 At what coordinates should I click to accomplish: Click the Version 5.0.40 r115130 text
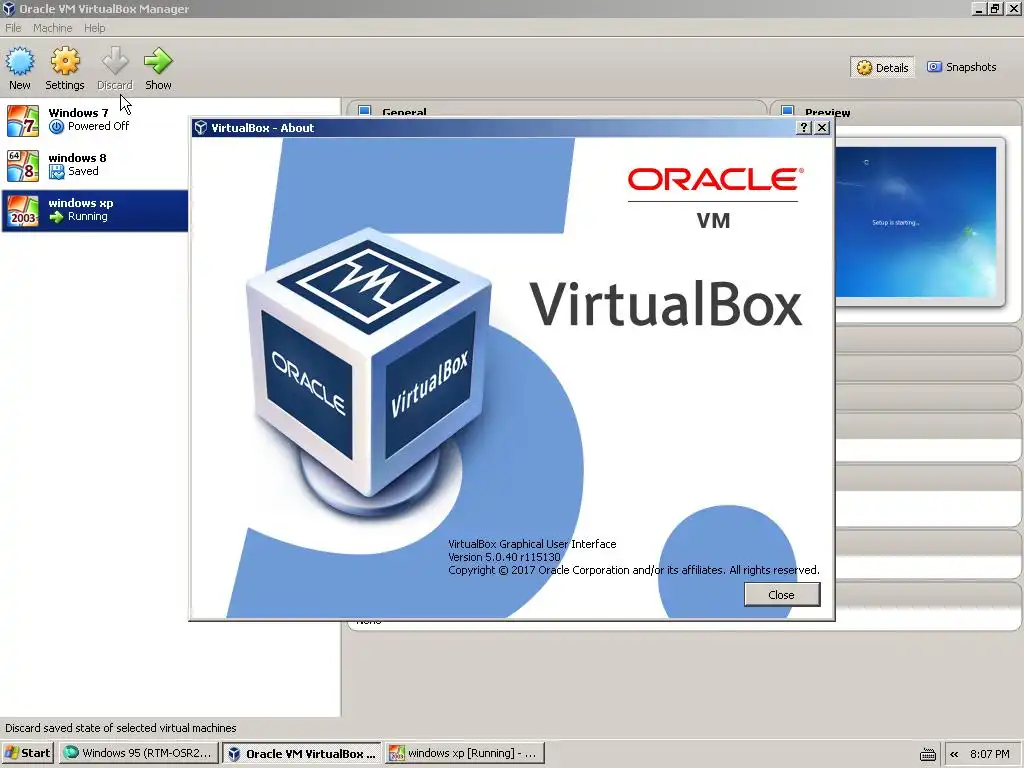[504, 557]
